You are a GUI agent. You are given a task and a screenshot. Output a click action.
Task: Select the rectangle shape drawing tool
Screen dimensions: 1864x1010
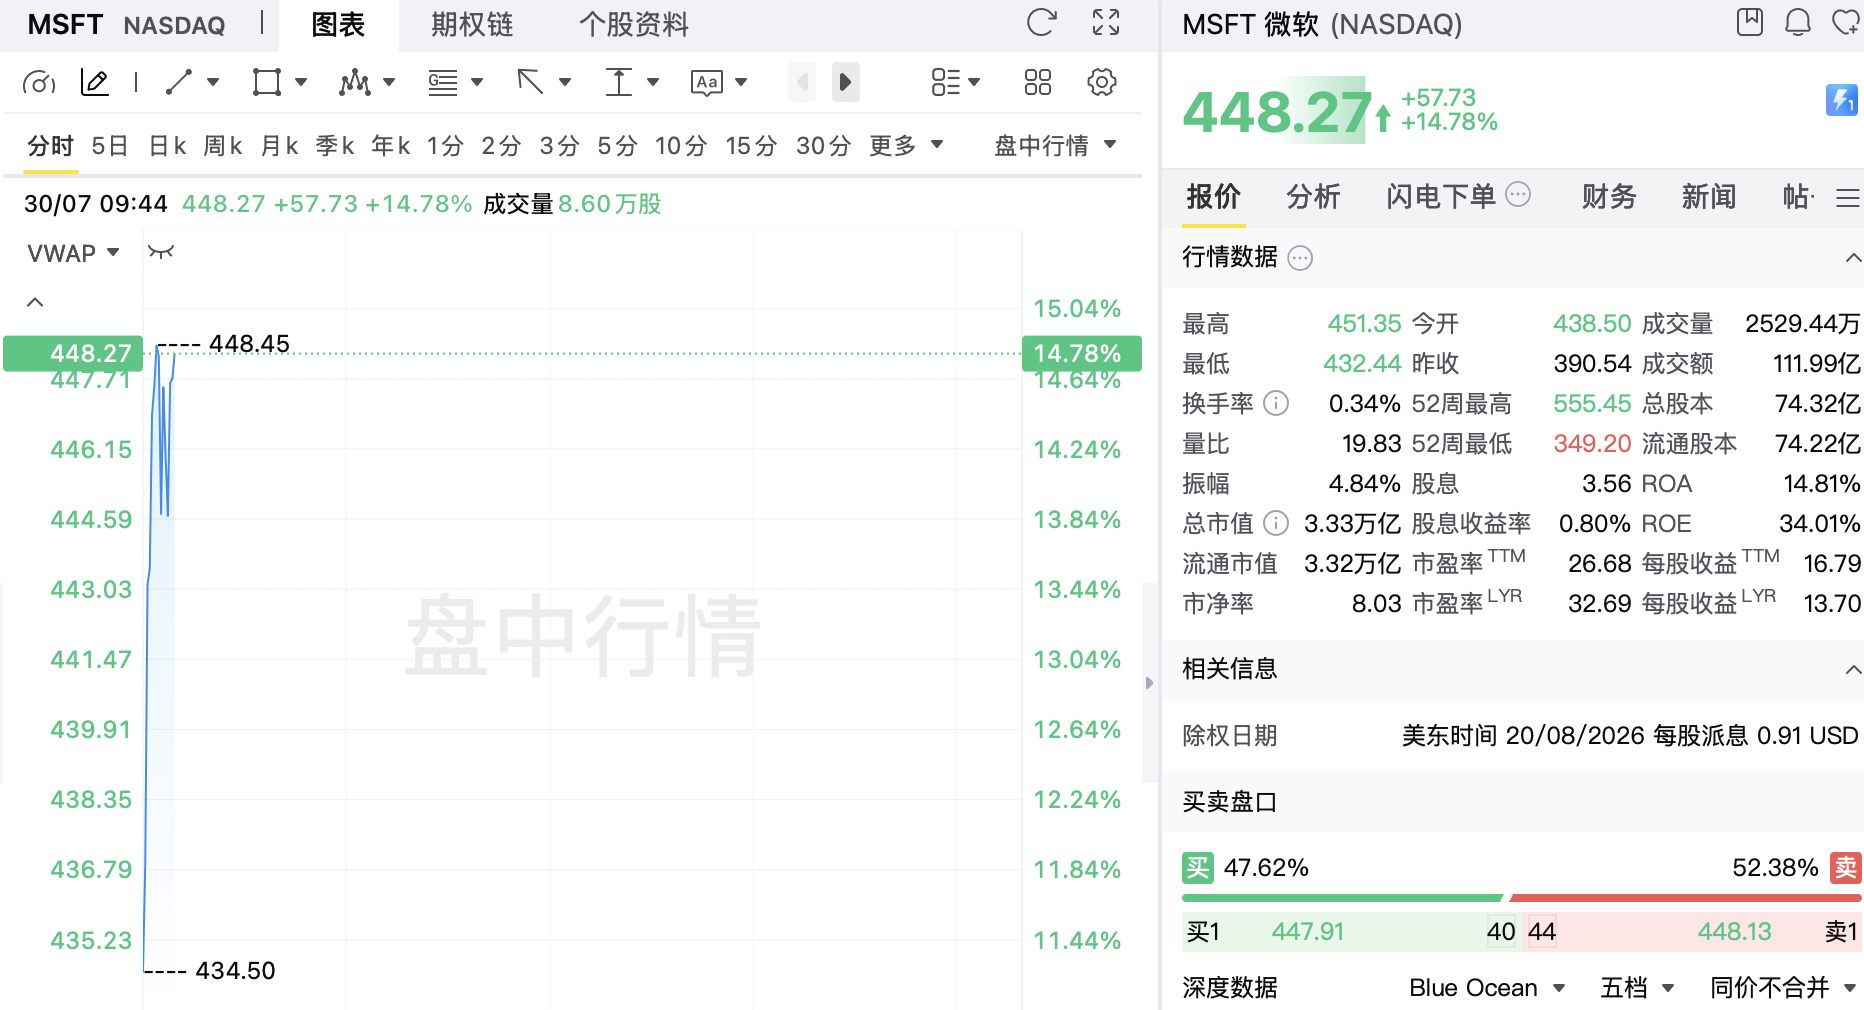(x=266, y=82)
